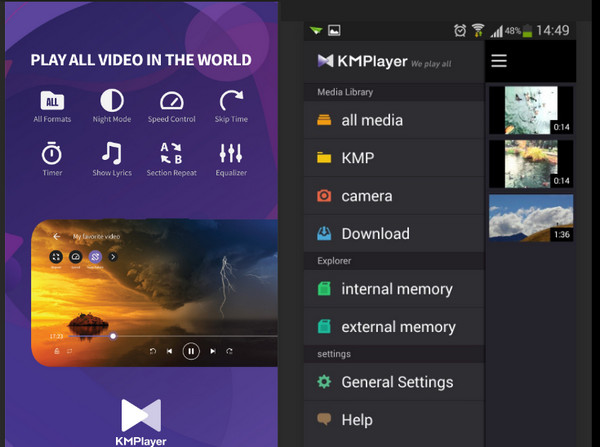Select the camera media entry
The width and height of the screenshot is (600, 447).
394,196
